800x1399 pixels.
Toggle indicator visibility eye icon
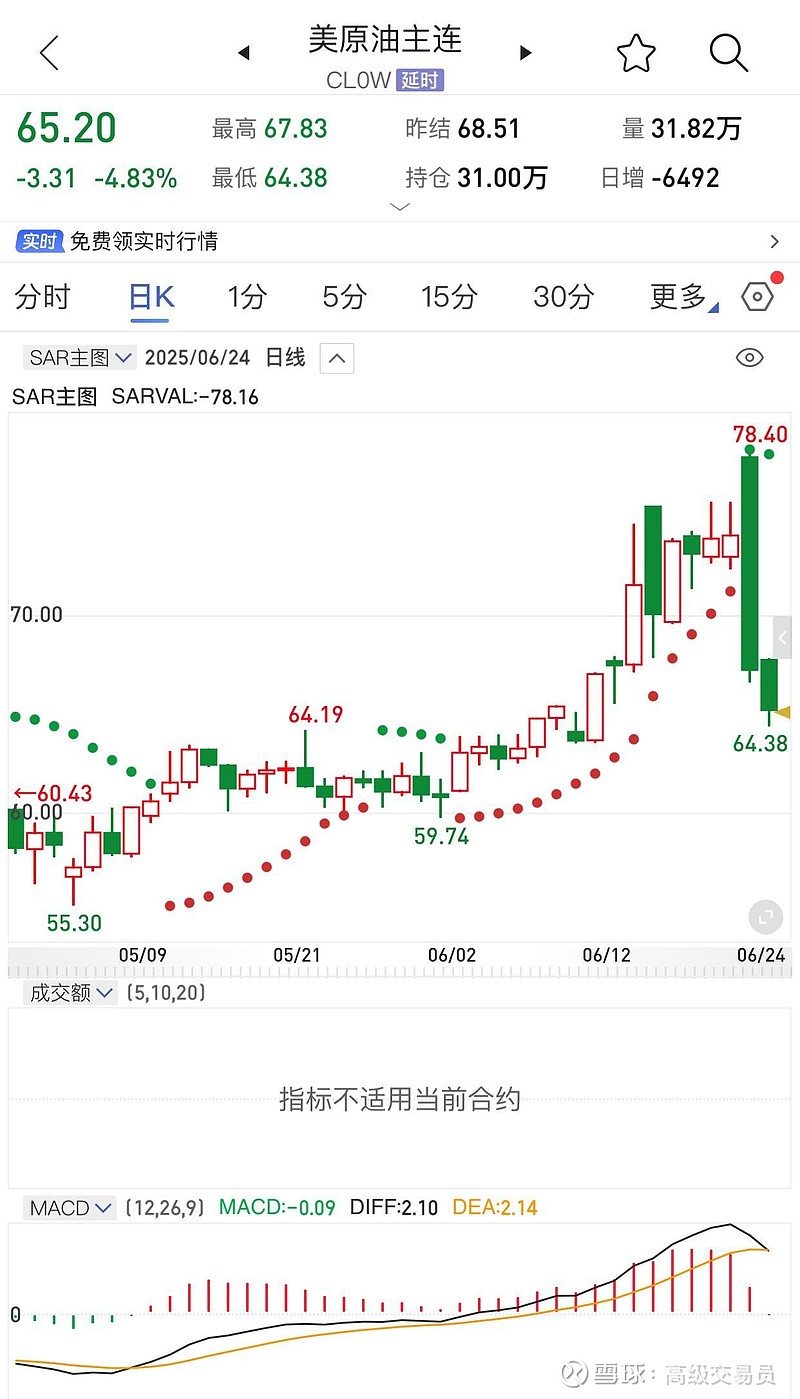coord(749,358)
